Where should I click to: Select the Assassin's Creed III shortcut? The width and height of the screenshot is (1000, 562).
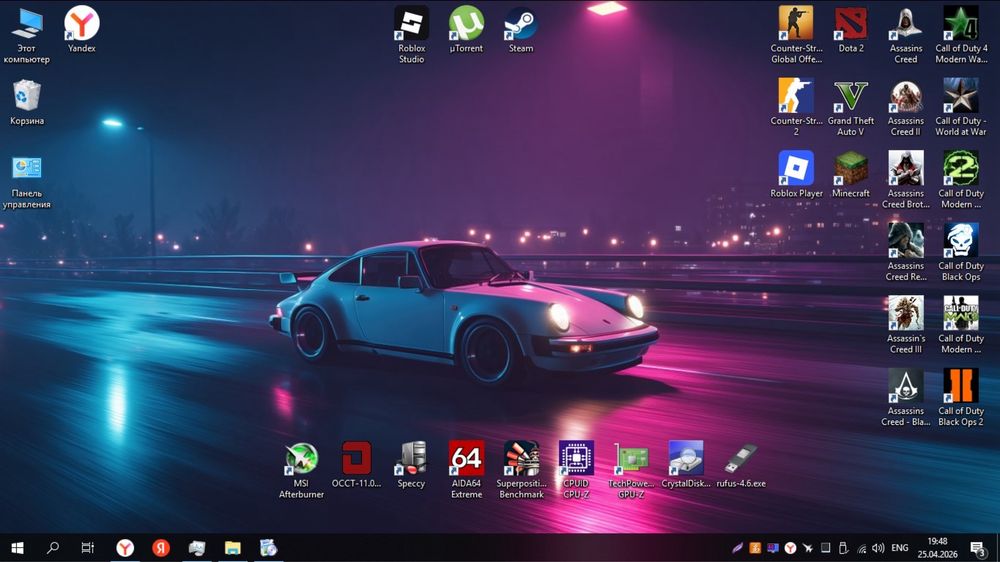[906, 325]
